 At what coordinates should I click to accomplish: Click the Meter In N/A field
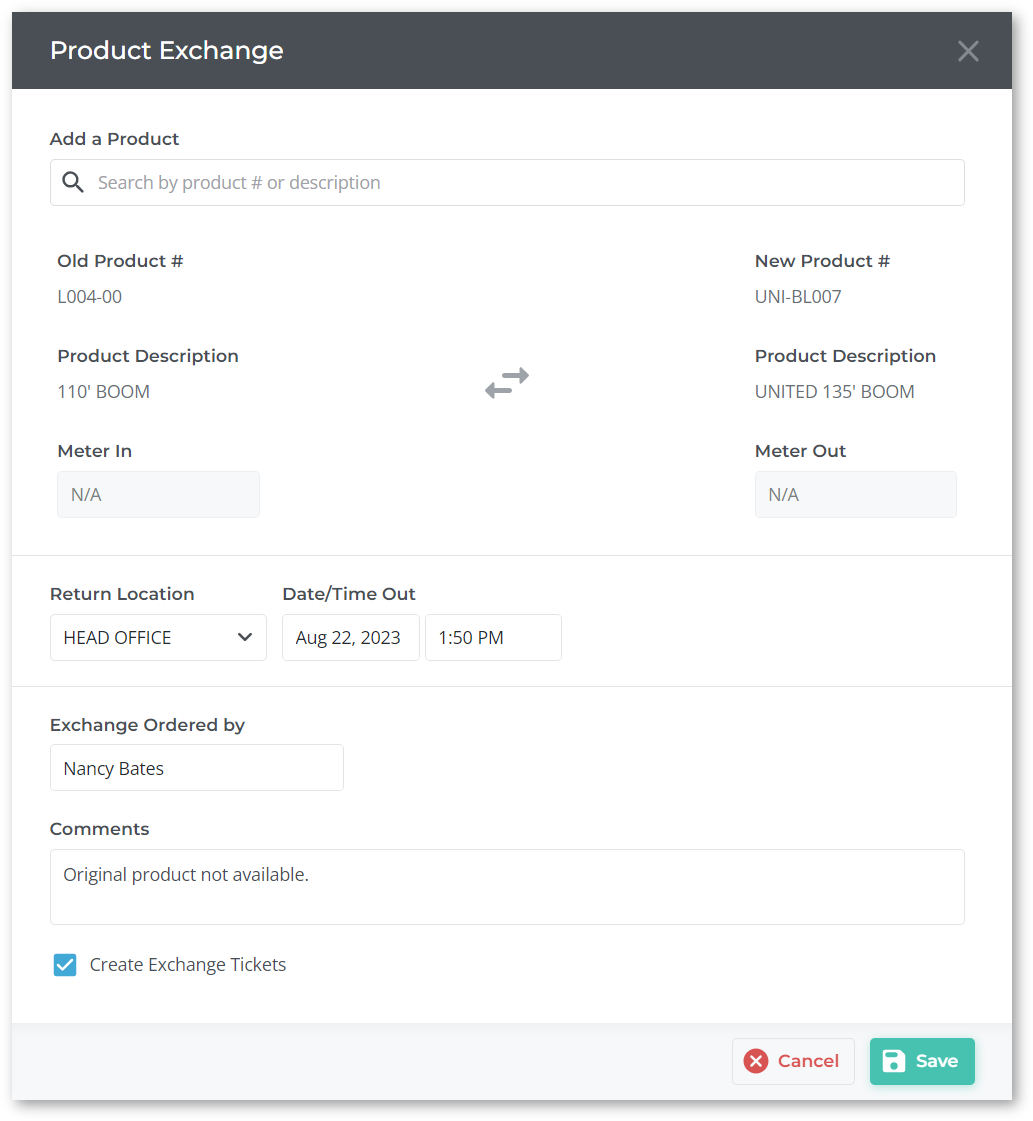click(x=158, y=494)
